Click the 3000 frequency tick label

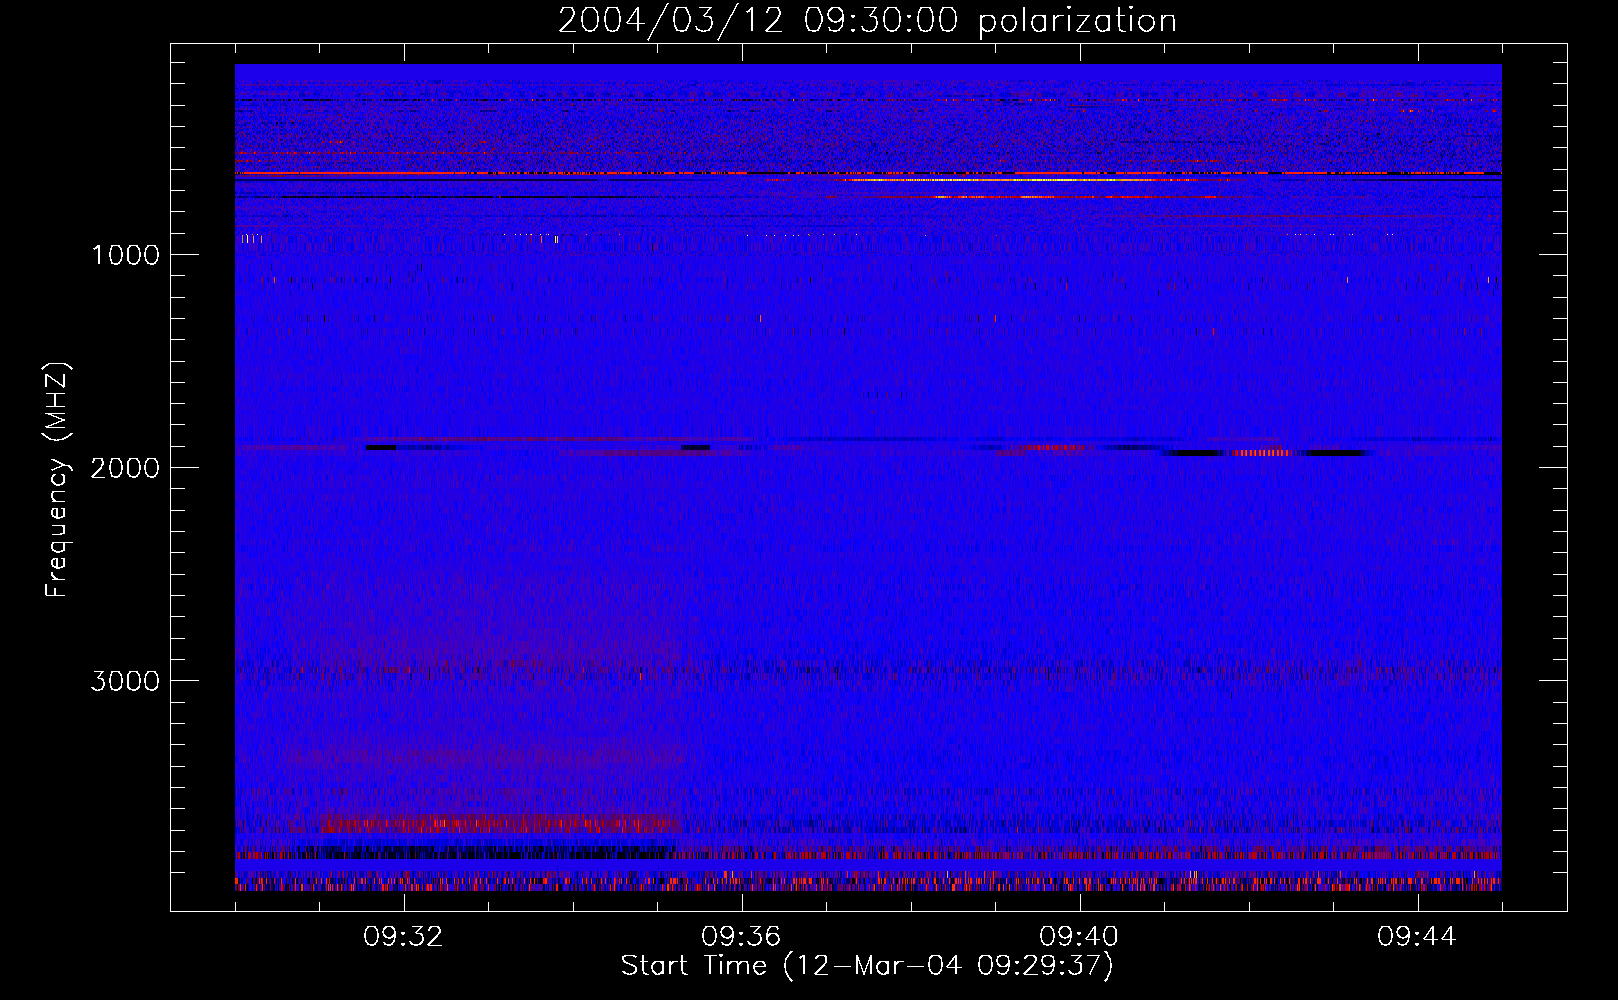[x=125, y=681]
